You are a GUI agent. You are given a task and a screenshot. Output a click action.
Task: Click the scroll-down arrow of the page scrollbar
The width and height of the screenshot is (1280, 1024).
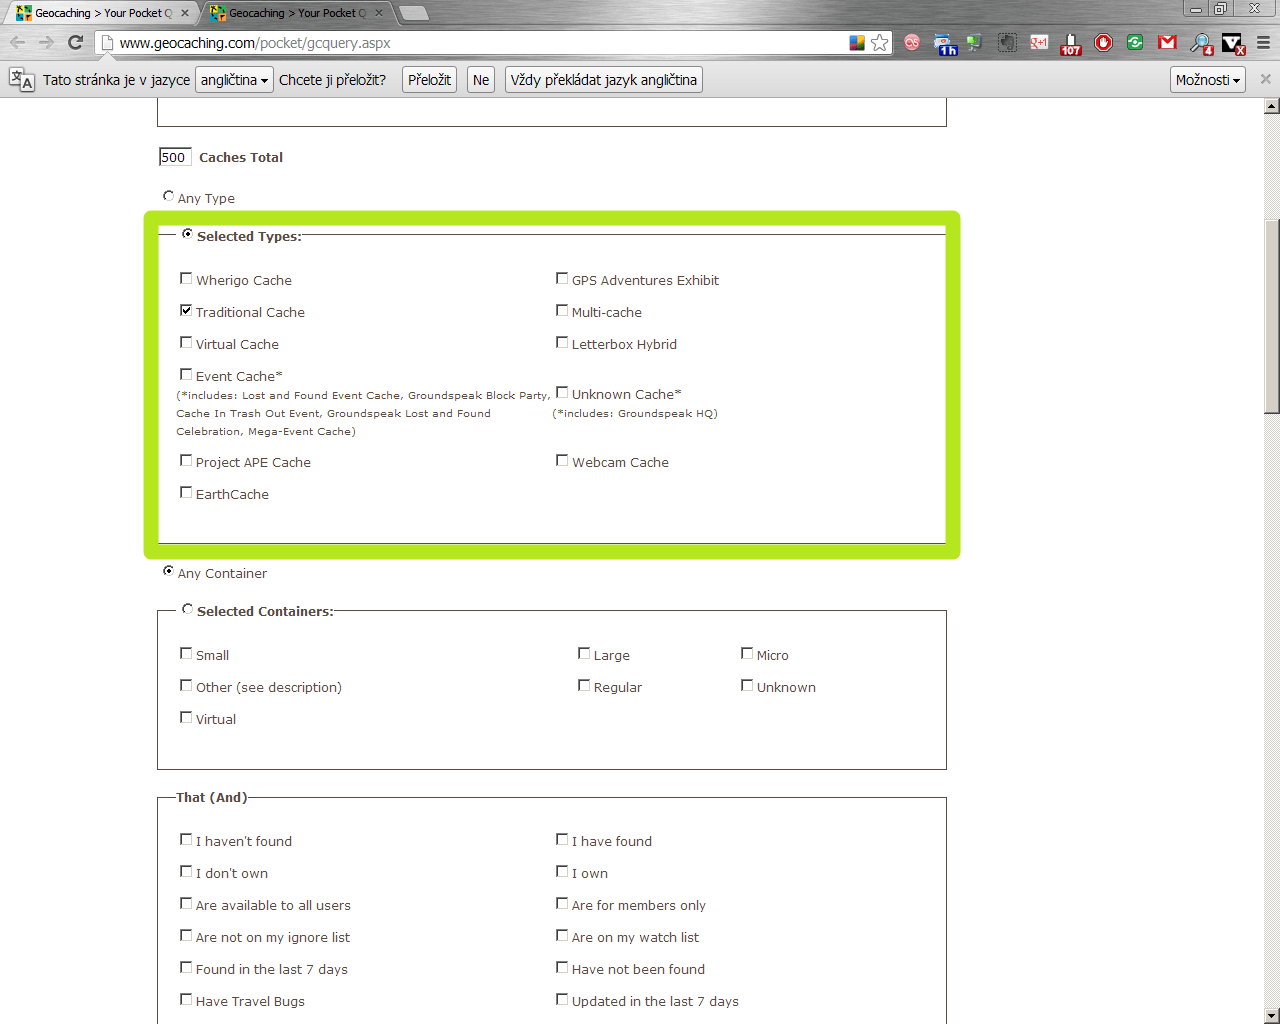[1272, 1016]
